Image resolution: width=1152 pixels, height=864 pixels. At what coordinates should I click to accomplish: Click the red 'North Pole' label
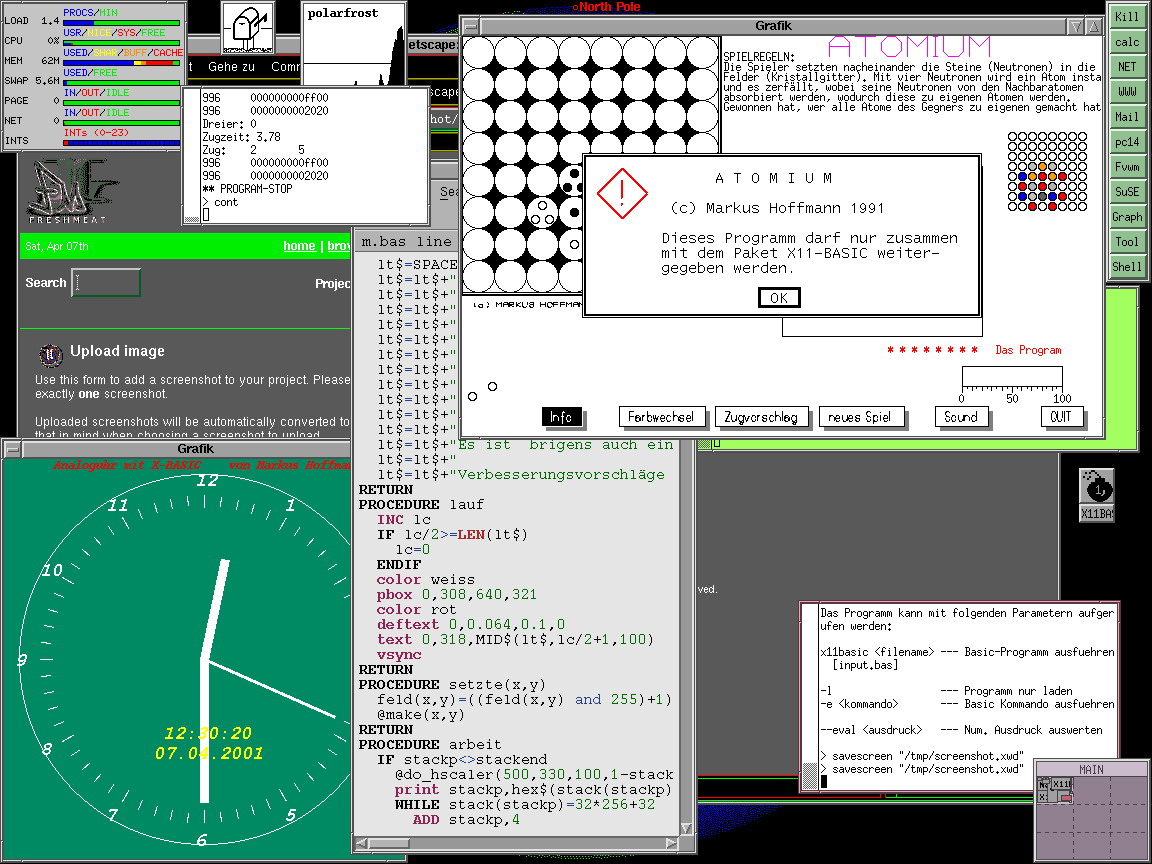click(x=610, y=7)
